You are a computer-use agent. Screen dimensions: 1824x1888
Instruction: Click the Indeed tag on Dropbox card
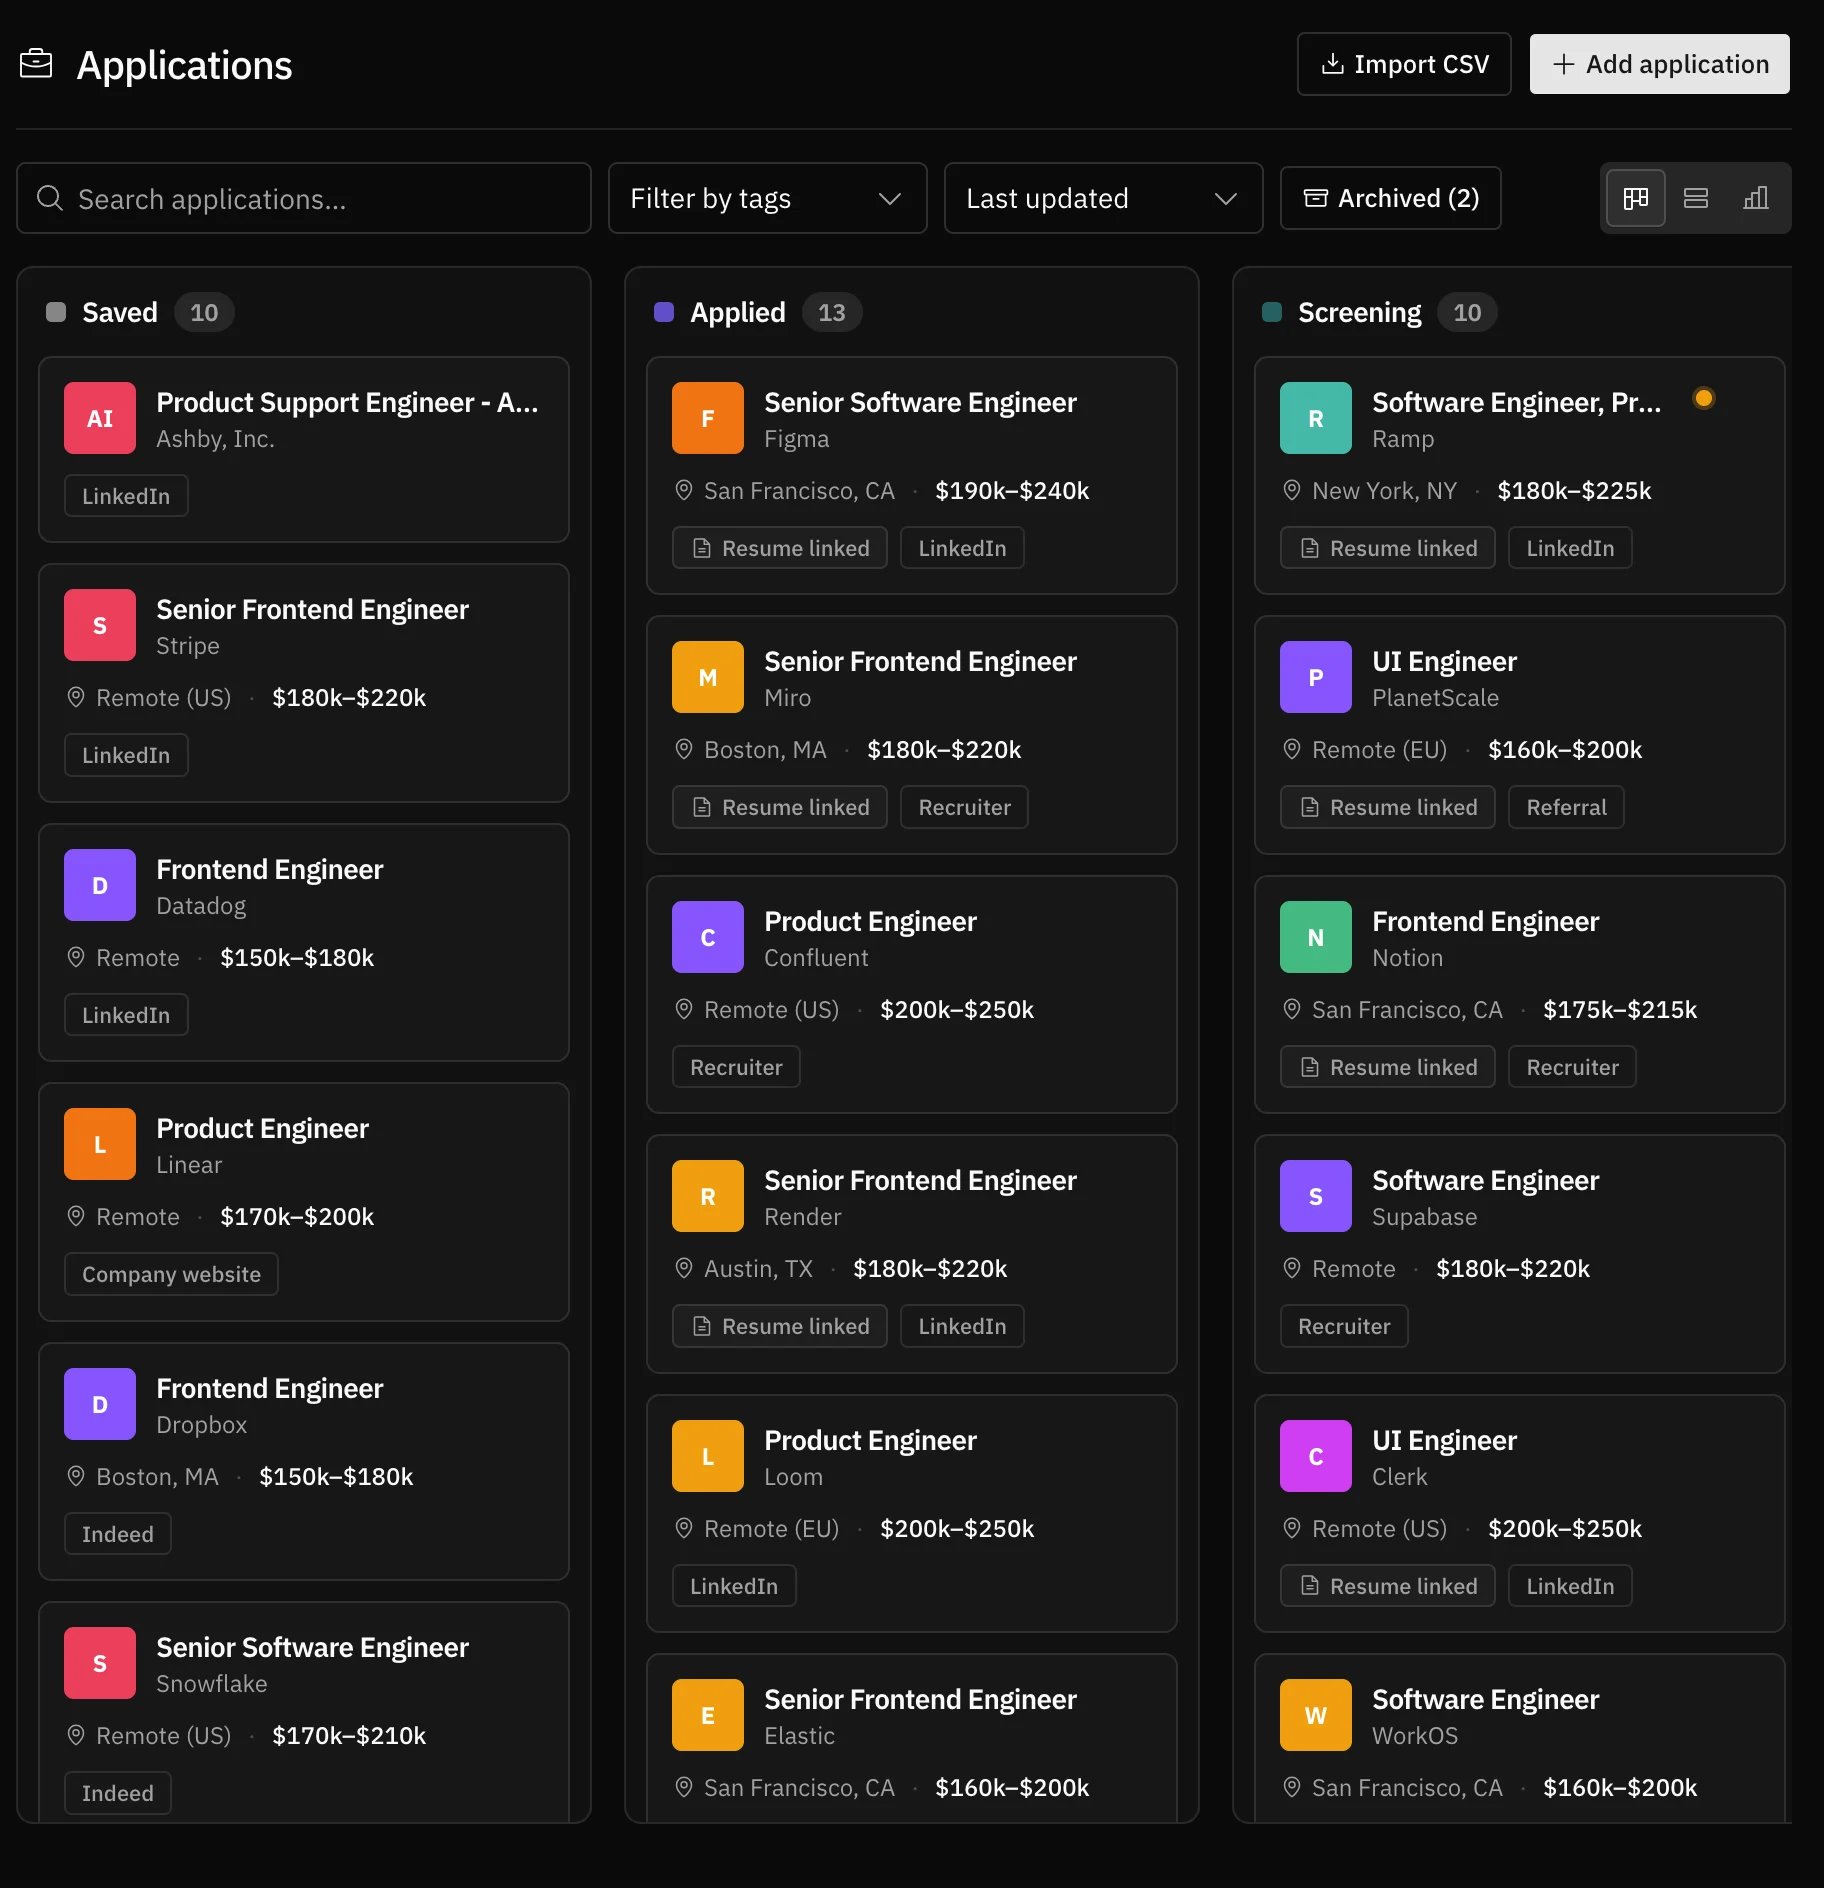pos(118,1534)
